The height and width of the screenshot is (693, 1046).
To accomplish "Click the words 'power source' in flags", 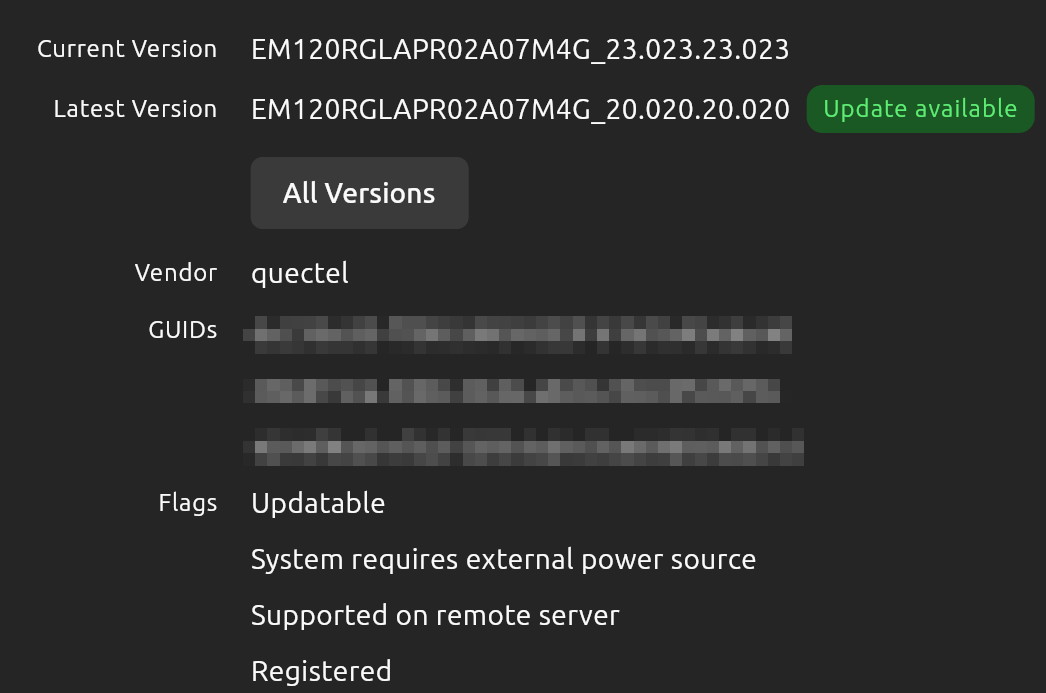I will coord(668,560).
